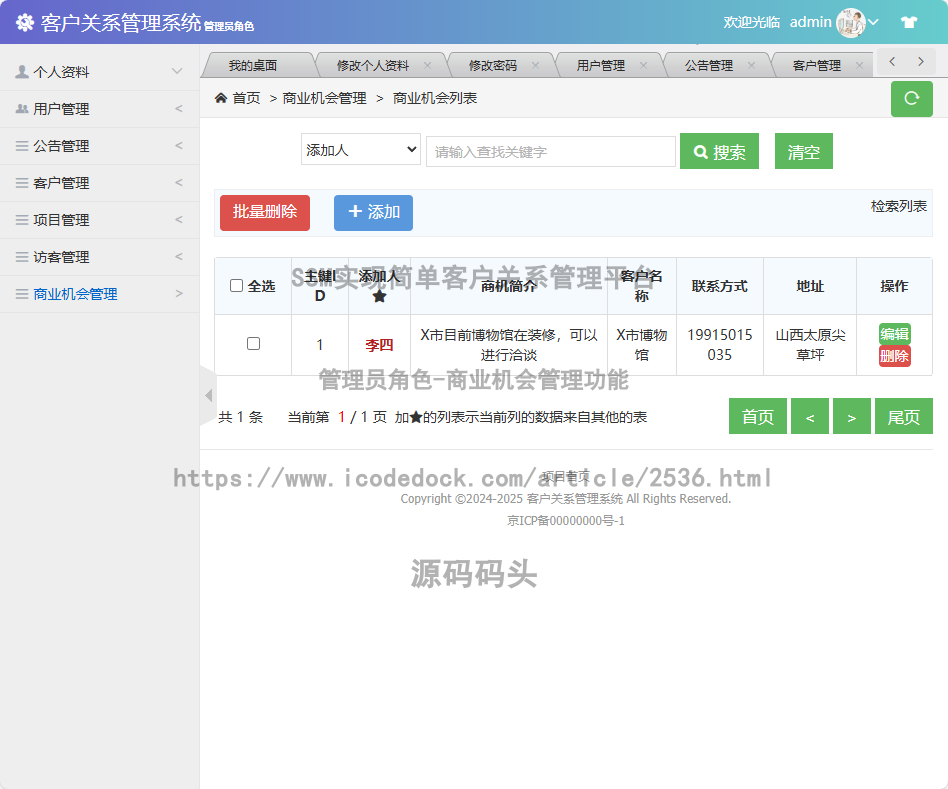Switch to the 修改密码 tab
Viewport: 948px width, 789px height.
point(493,65)
